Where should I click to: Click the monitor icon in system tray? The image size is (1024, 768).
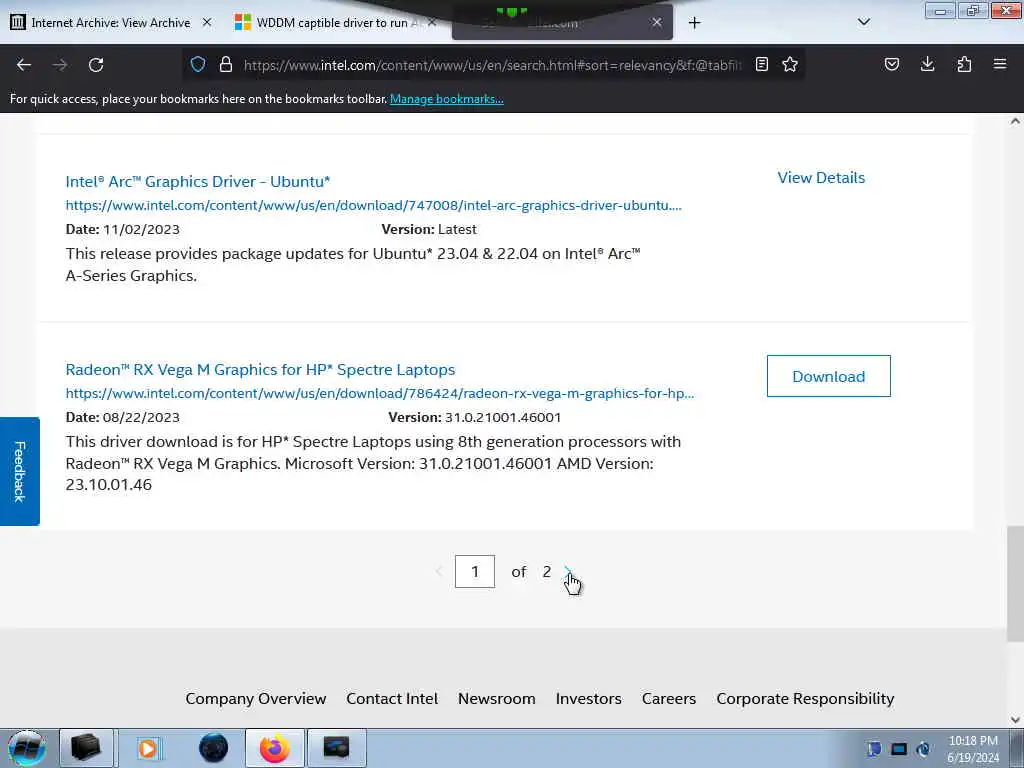(899, 749)
